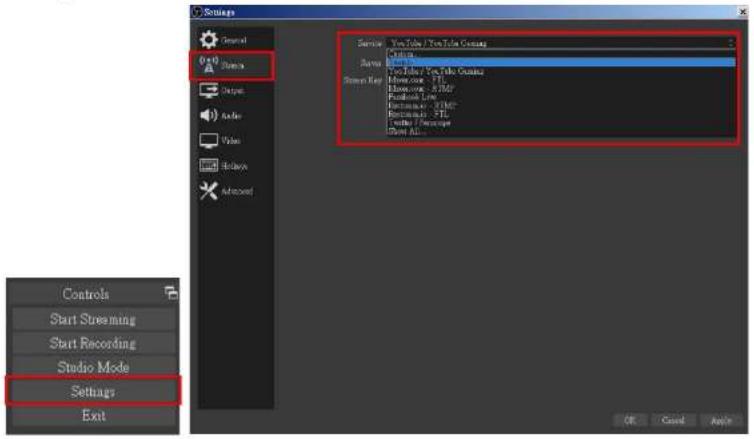Select Restream.io - FTL service option
Image resolution: width=754 pixels, height=439 pixels.
click(x=561, y=114)
